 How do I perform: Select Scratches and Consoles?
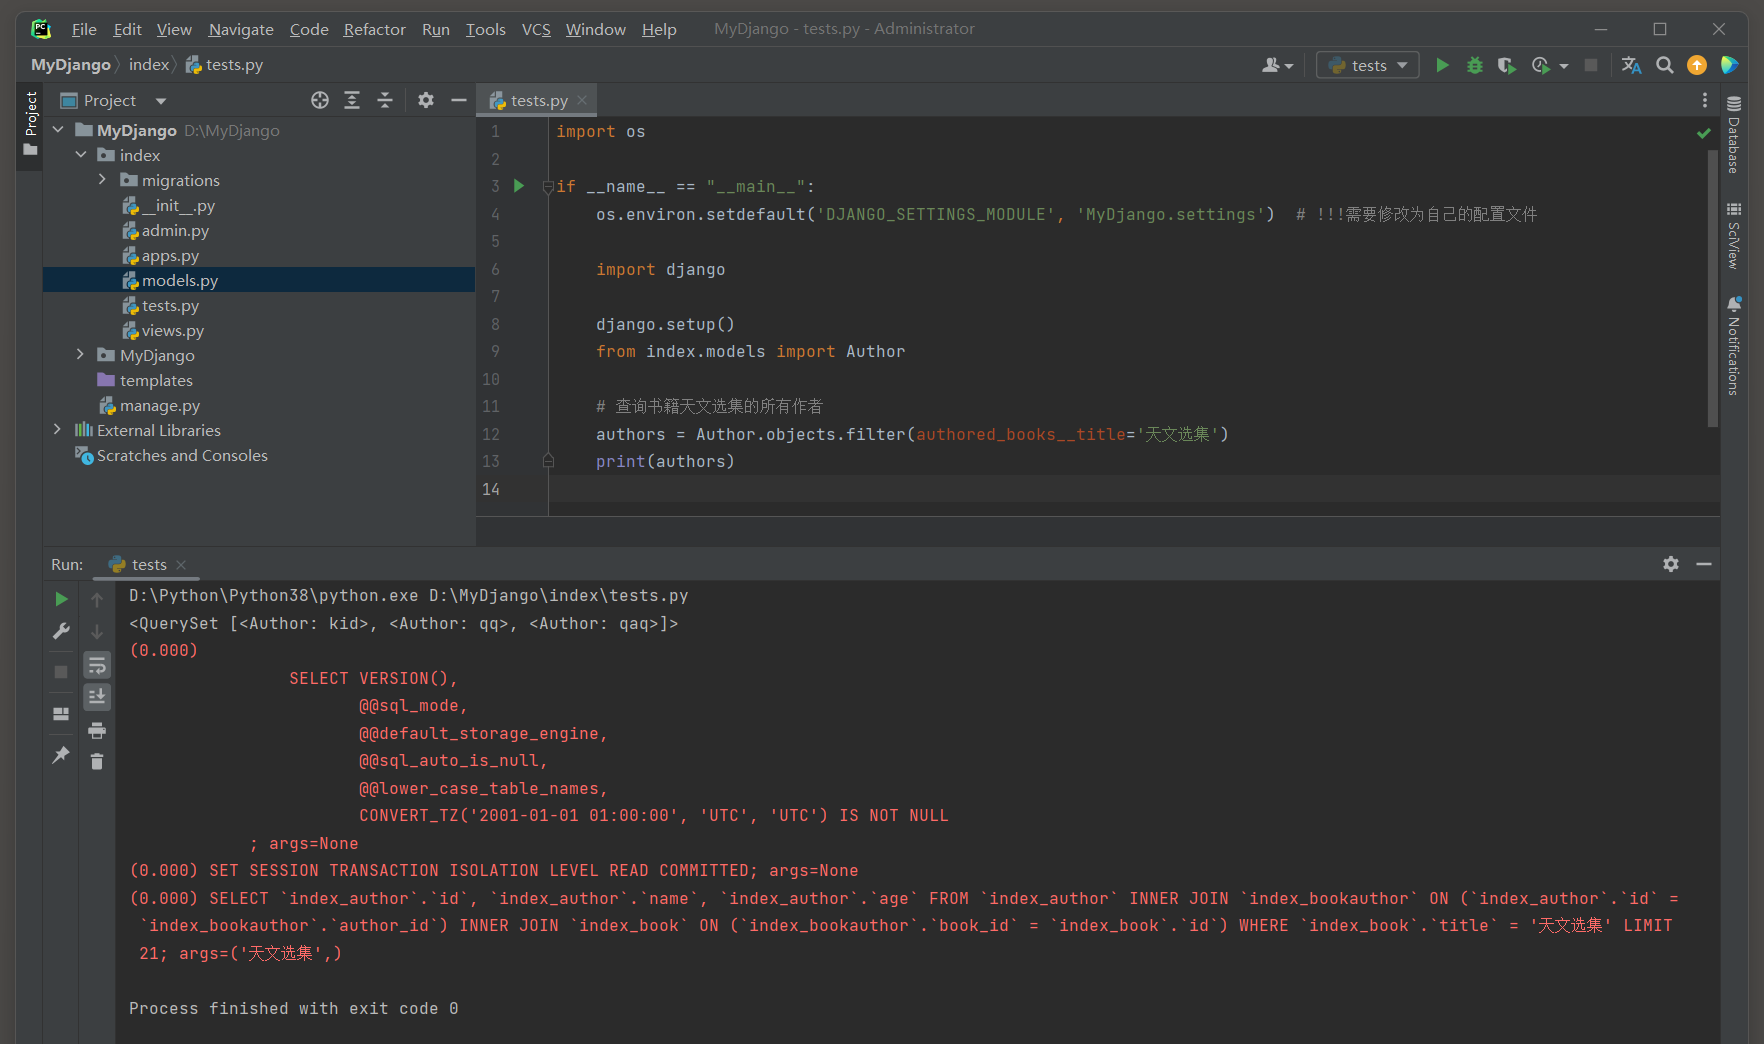point(182,455)
